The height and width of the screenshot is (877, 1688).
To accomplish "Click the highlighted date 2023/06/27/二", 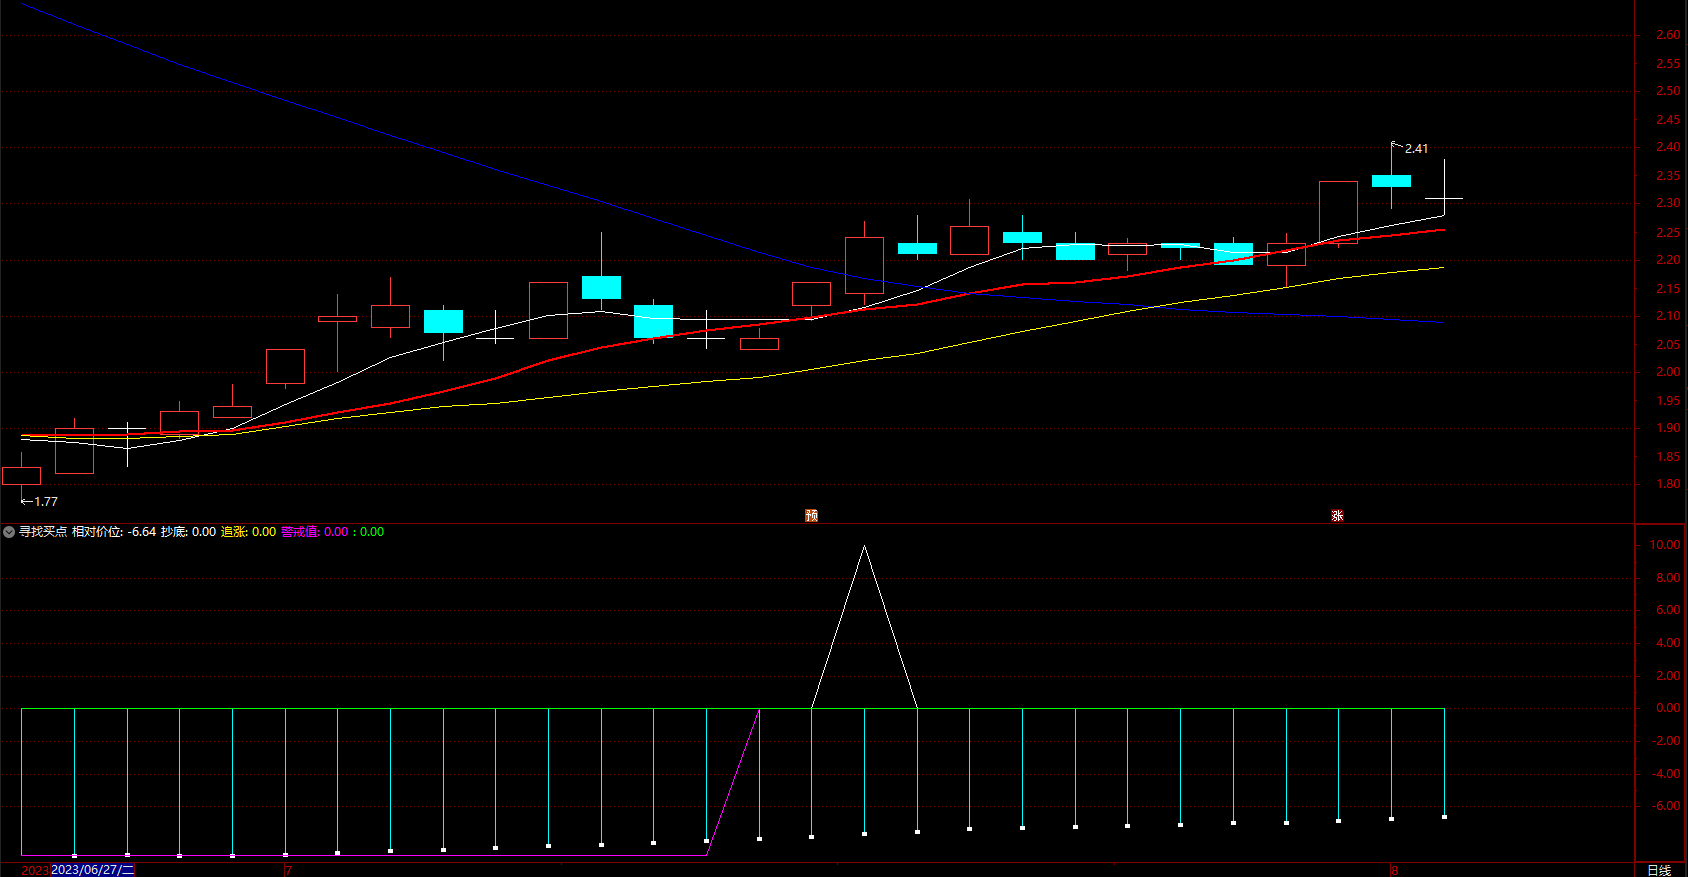I will click(92, 870).
